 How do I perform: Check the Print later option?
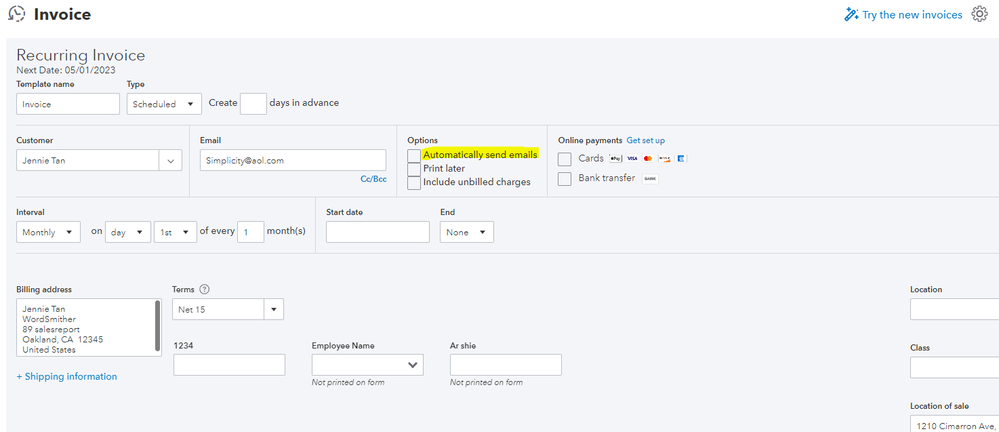414,169
